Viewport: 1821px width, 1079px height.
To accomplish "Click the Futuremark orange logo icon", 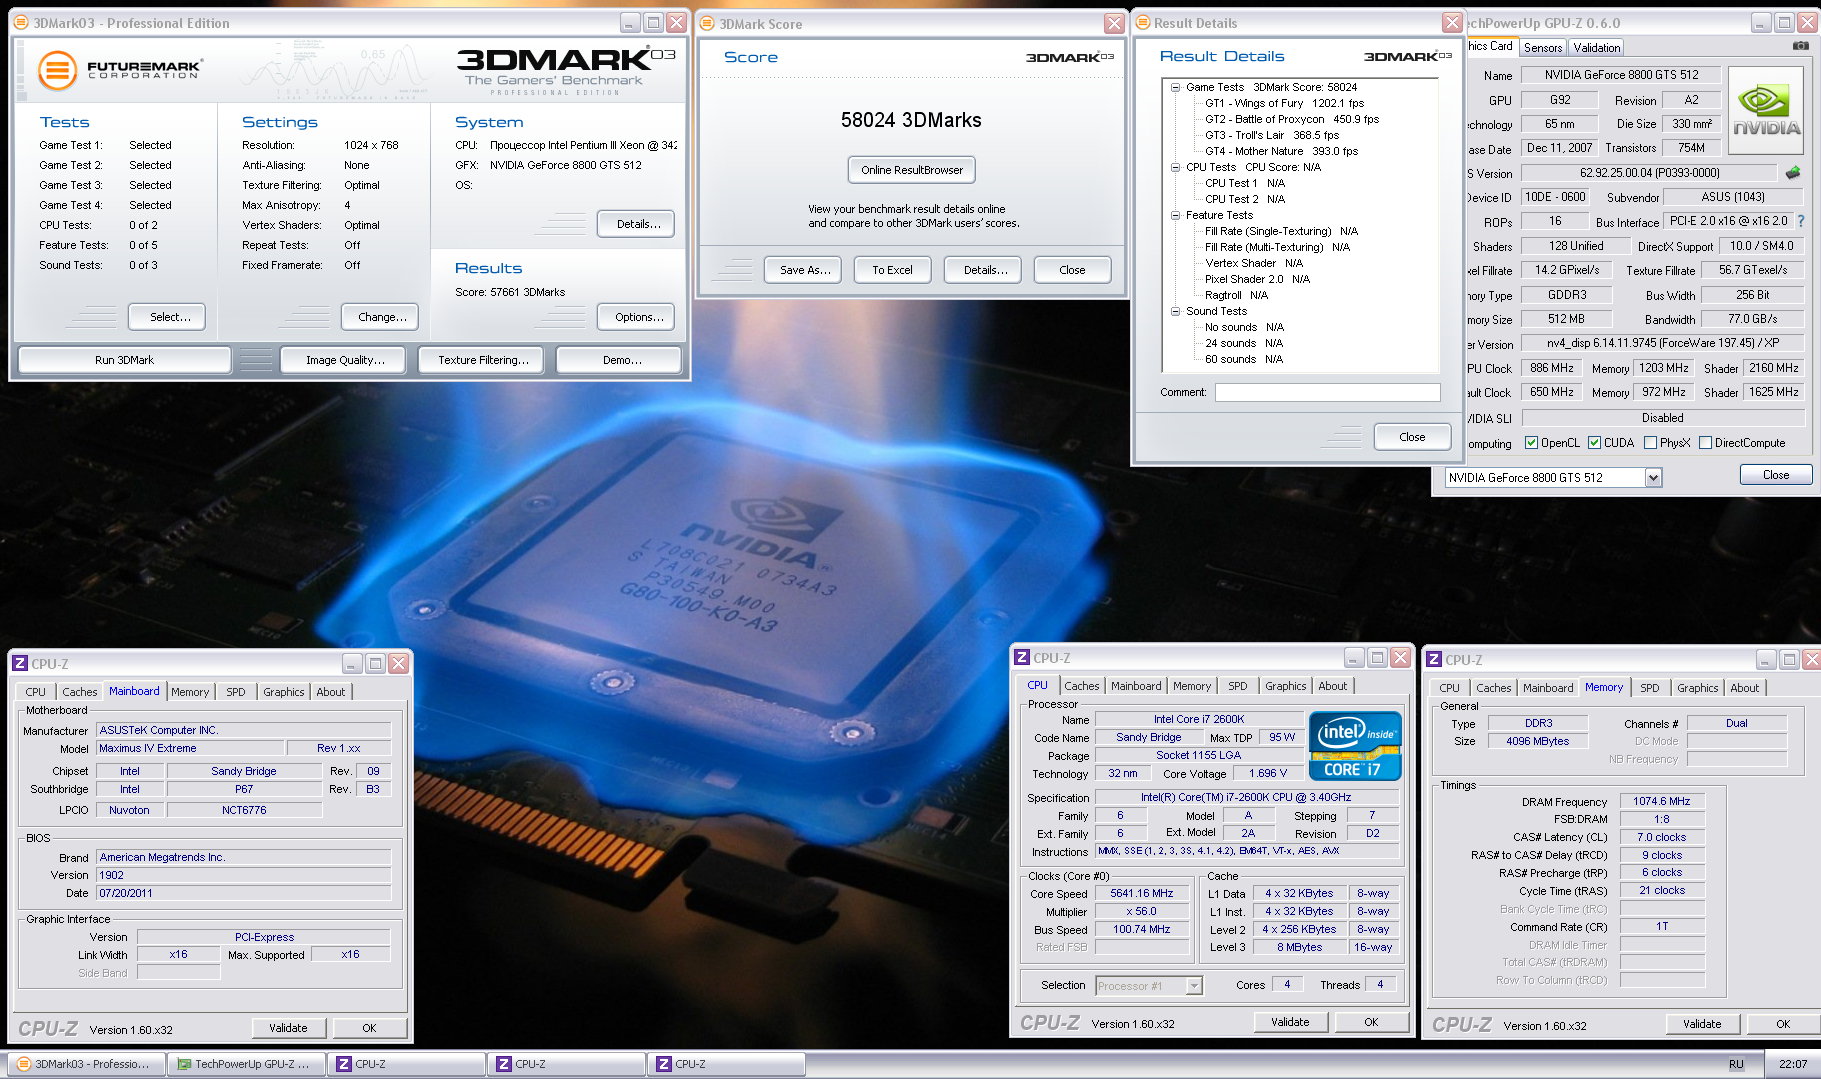I will [x=57, y=70].
